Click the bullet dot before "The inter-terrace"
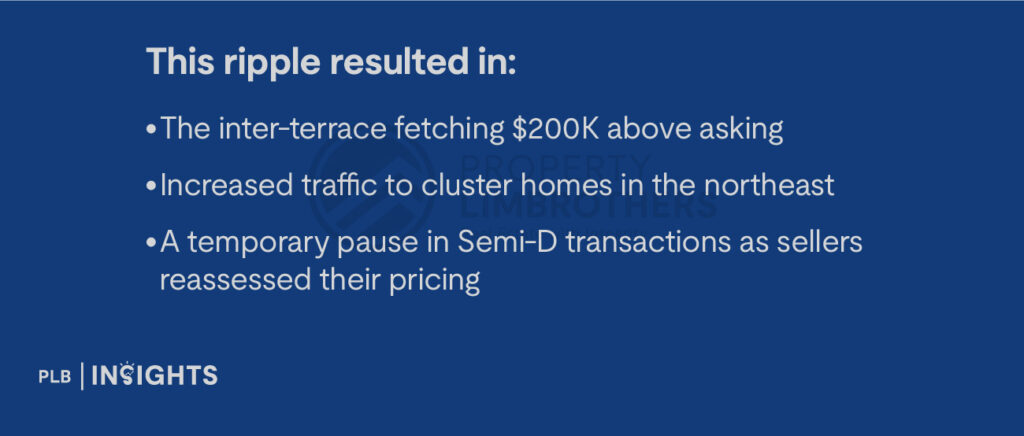Screen dimensions: 1024x436 point(150,130)
